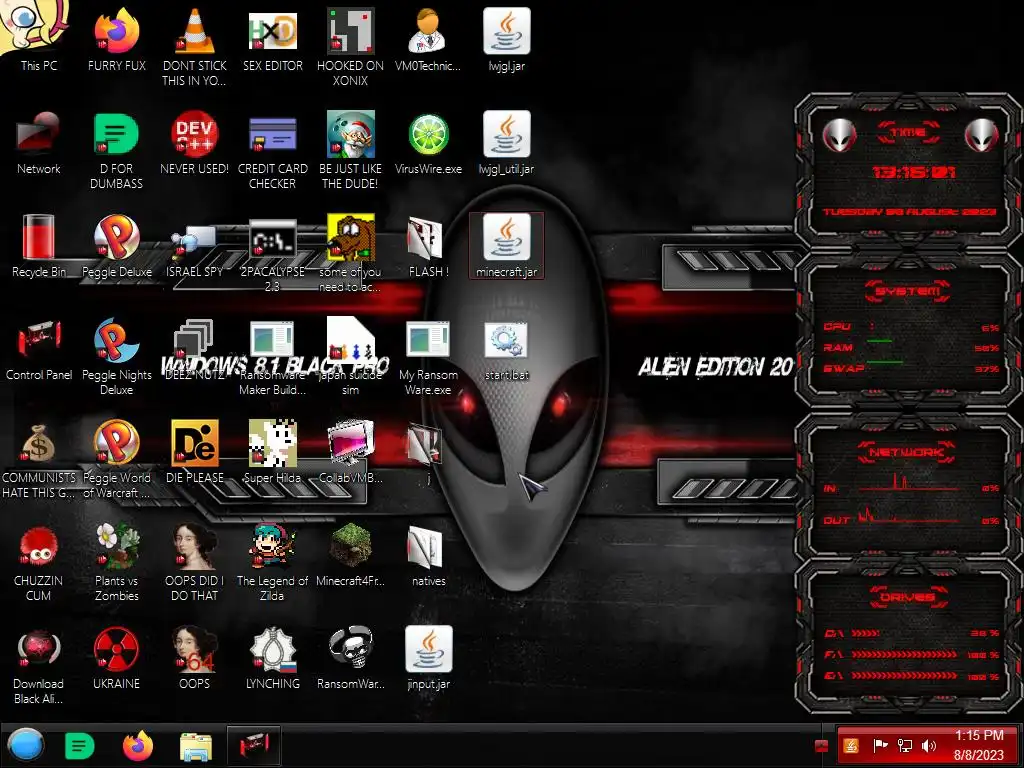The image size is (1024, 768).
Task: Click the TIME gadget panel
Action: pos(908,171)
